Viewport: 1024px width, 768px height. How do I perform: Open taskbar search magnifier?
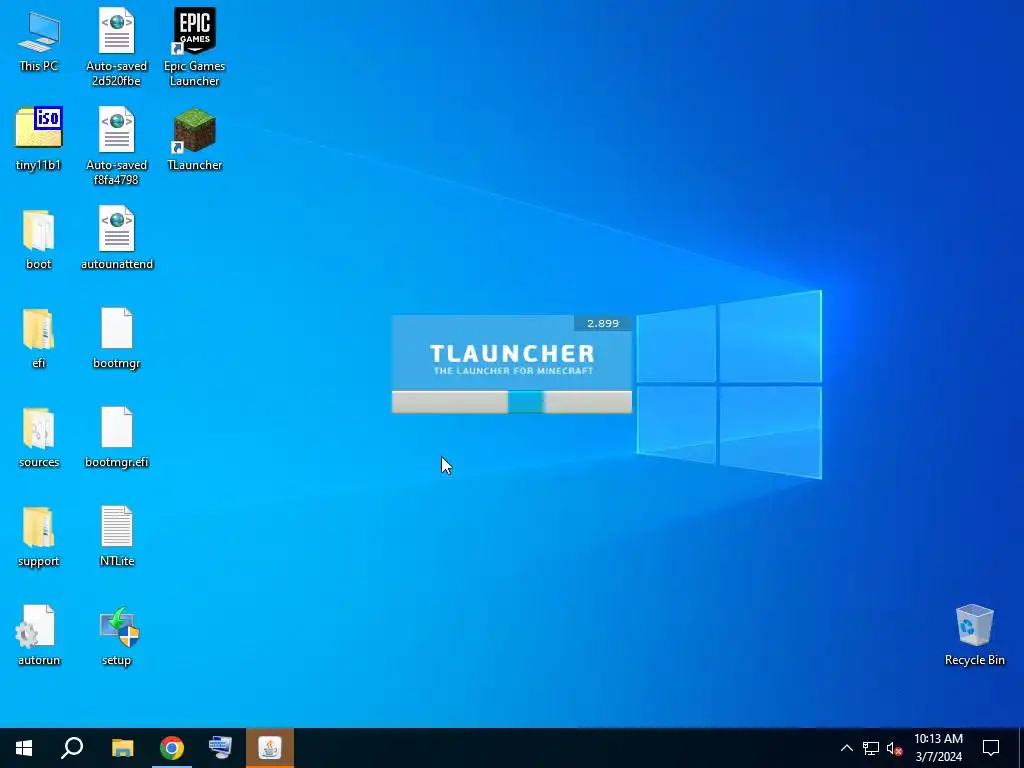tap(72, 748)
